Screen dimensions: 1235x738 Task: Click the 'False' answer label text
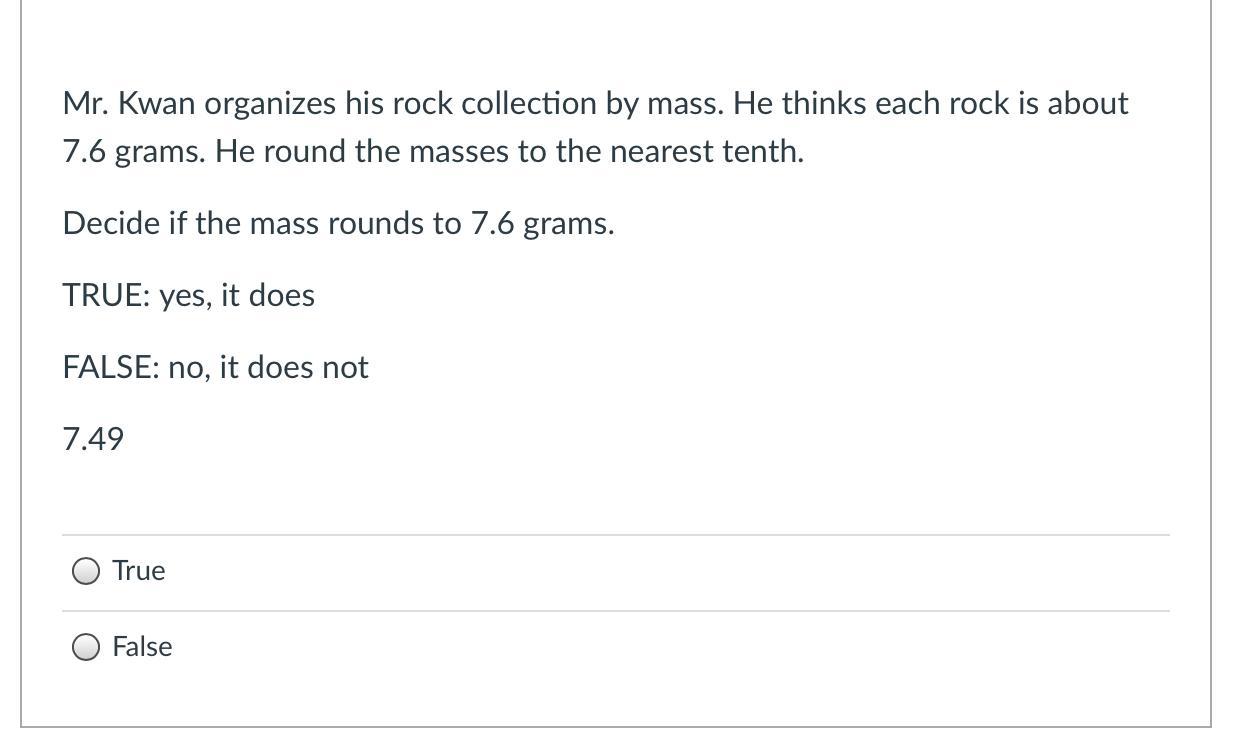tap(142, 647)
